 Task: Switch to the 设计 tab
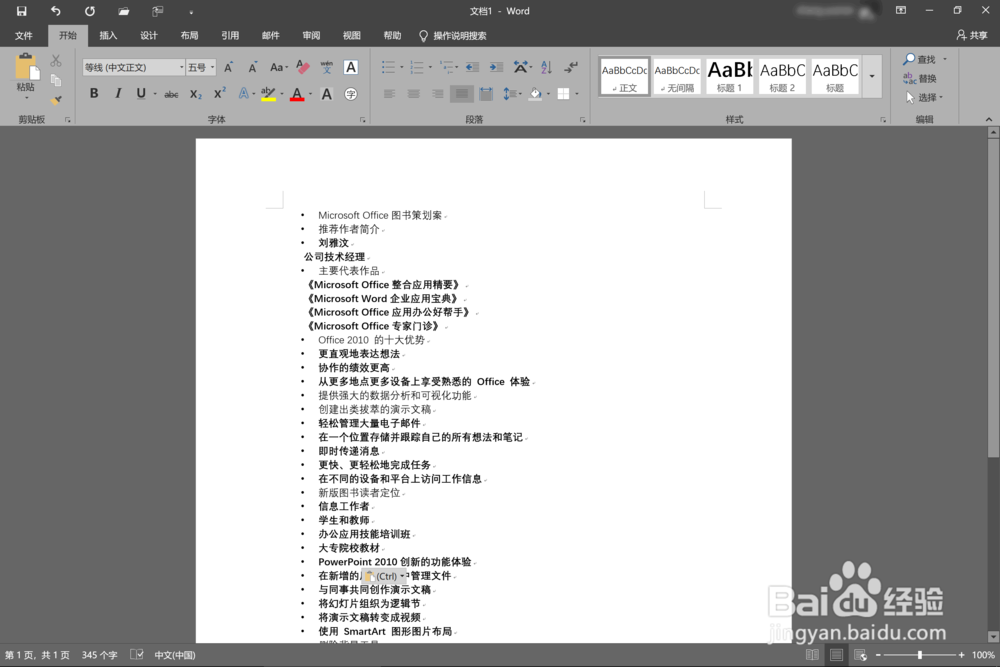coord(149,36)
